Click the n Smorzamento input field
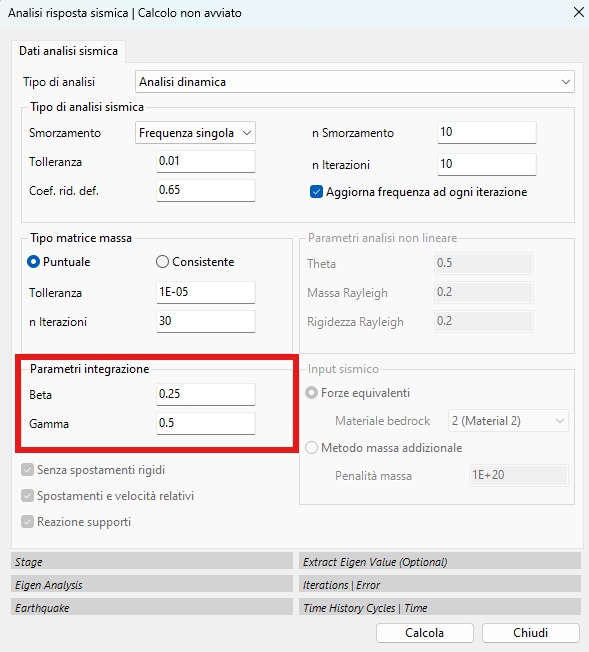Screen dimensions: 589x652 [x=487, y=132]
